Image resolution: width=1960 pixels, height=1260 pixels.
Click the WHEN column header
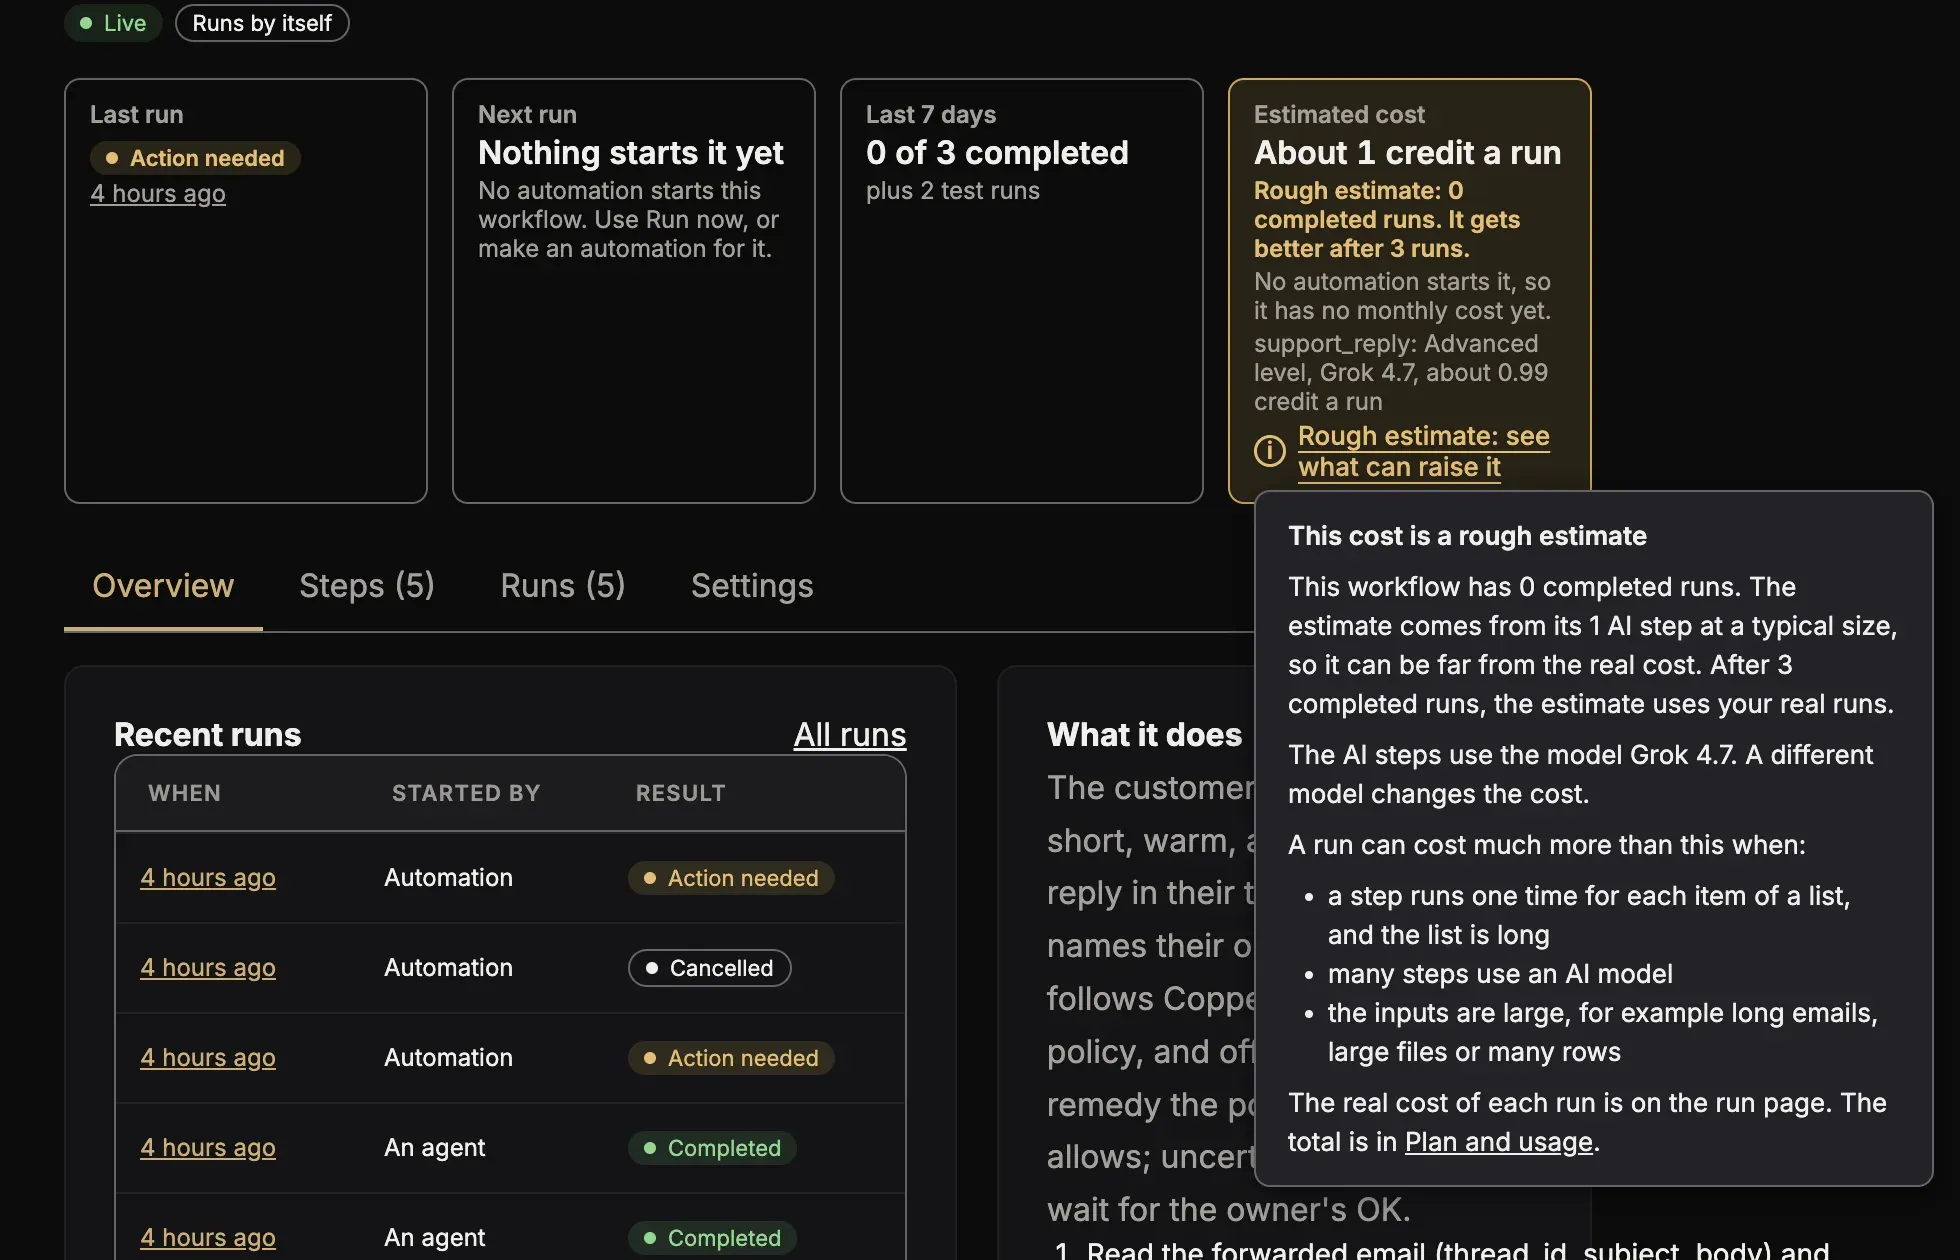[185, 793]
